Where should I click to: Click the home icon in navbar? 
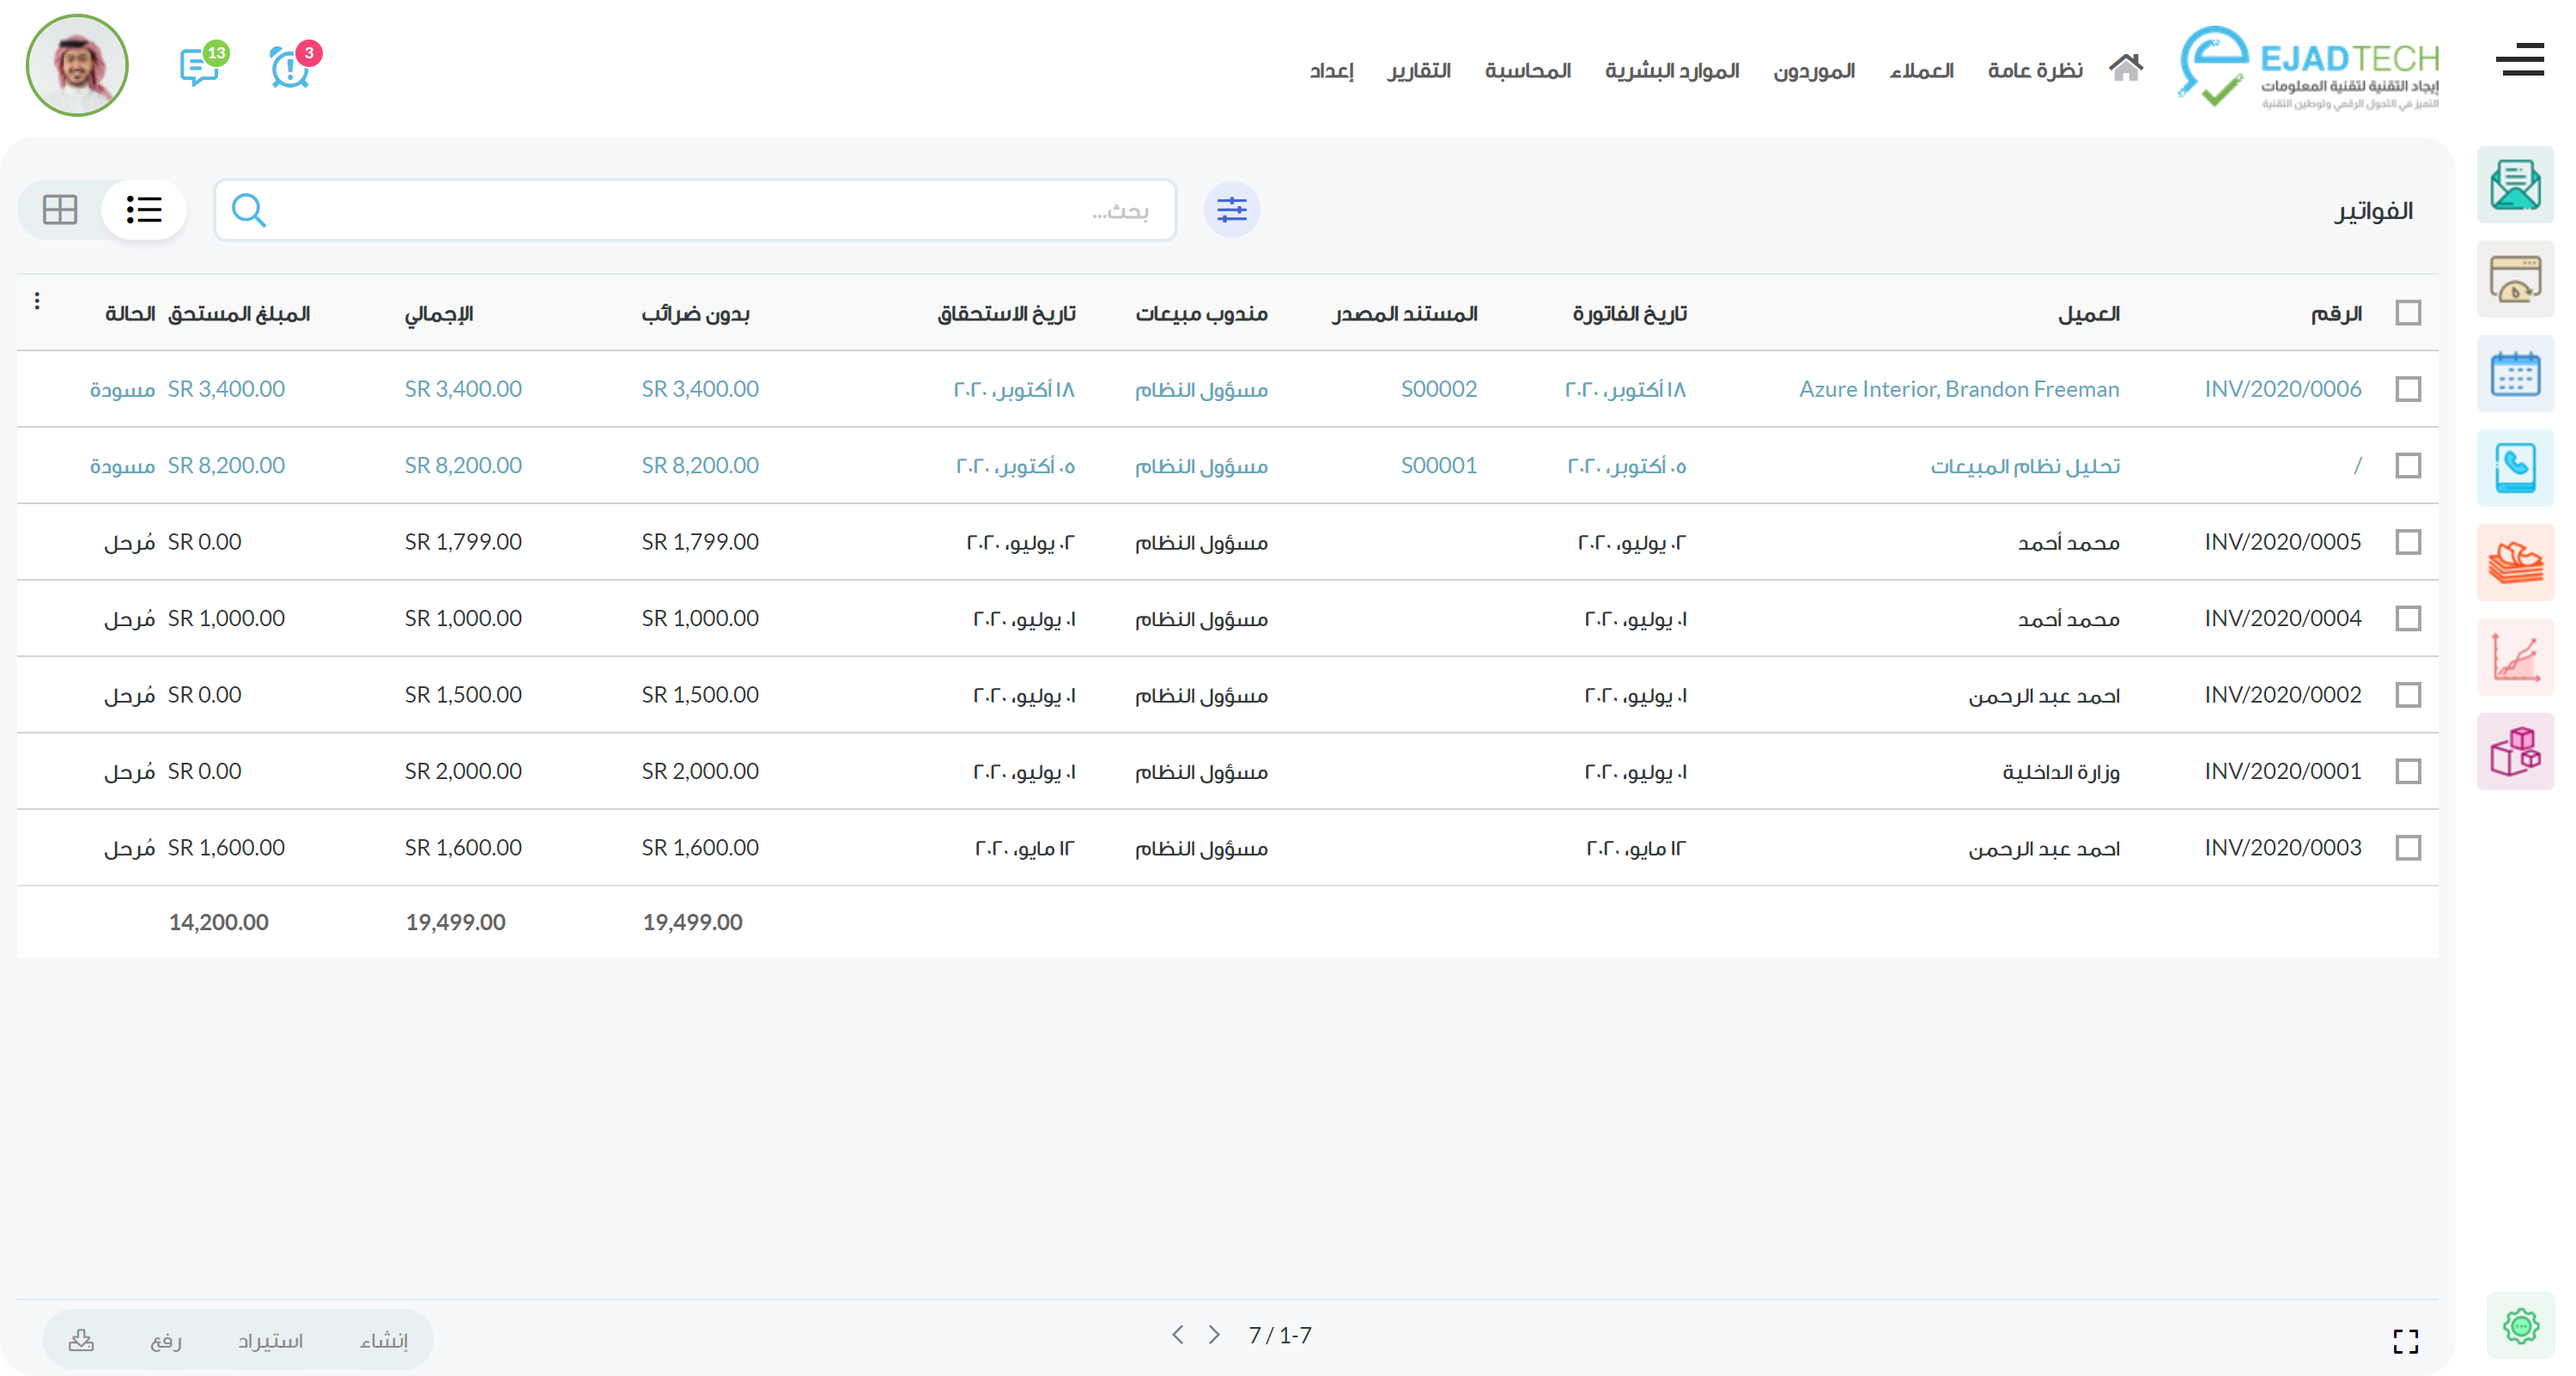pos(2125,68)
